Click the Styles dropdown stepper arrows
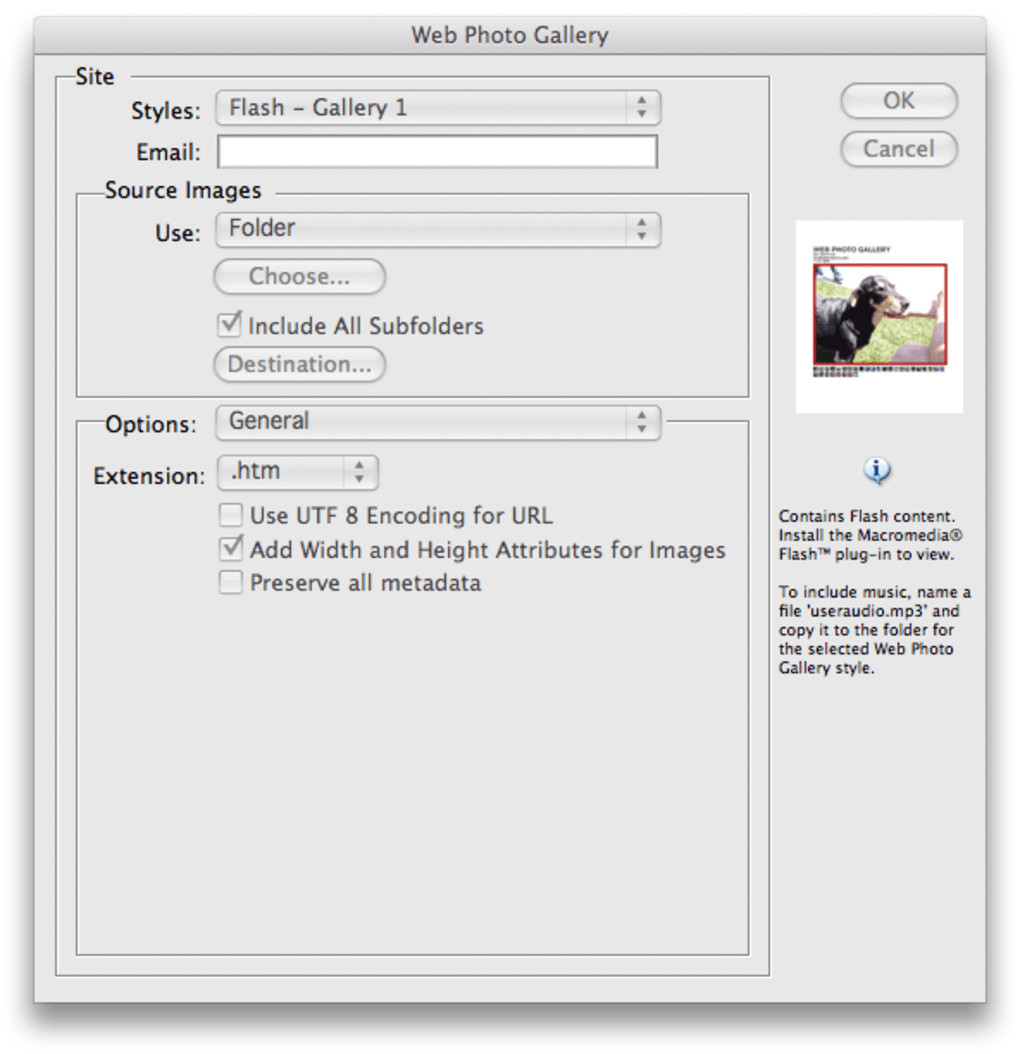Screen dimensions: 1020x1054 coord(642,108)
